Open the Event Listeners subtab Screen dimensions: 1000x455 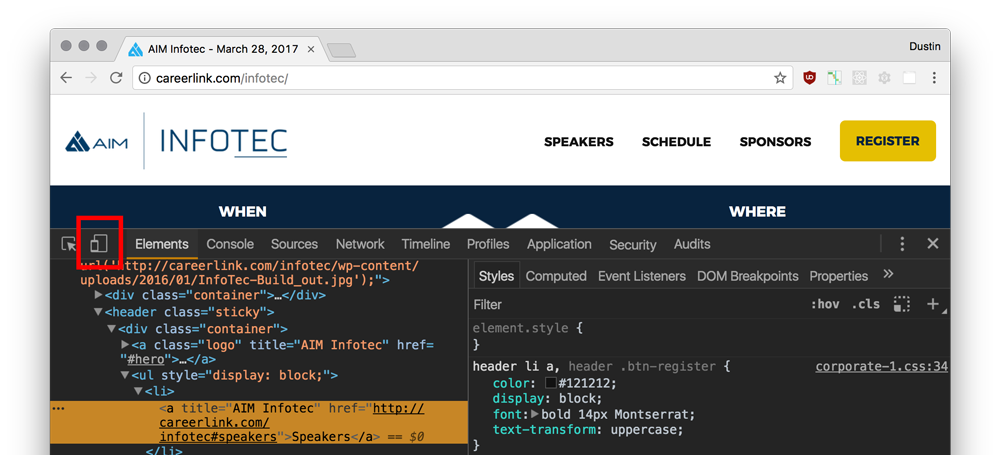click(642, 276)
